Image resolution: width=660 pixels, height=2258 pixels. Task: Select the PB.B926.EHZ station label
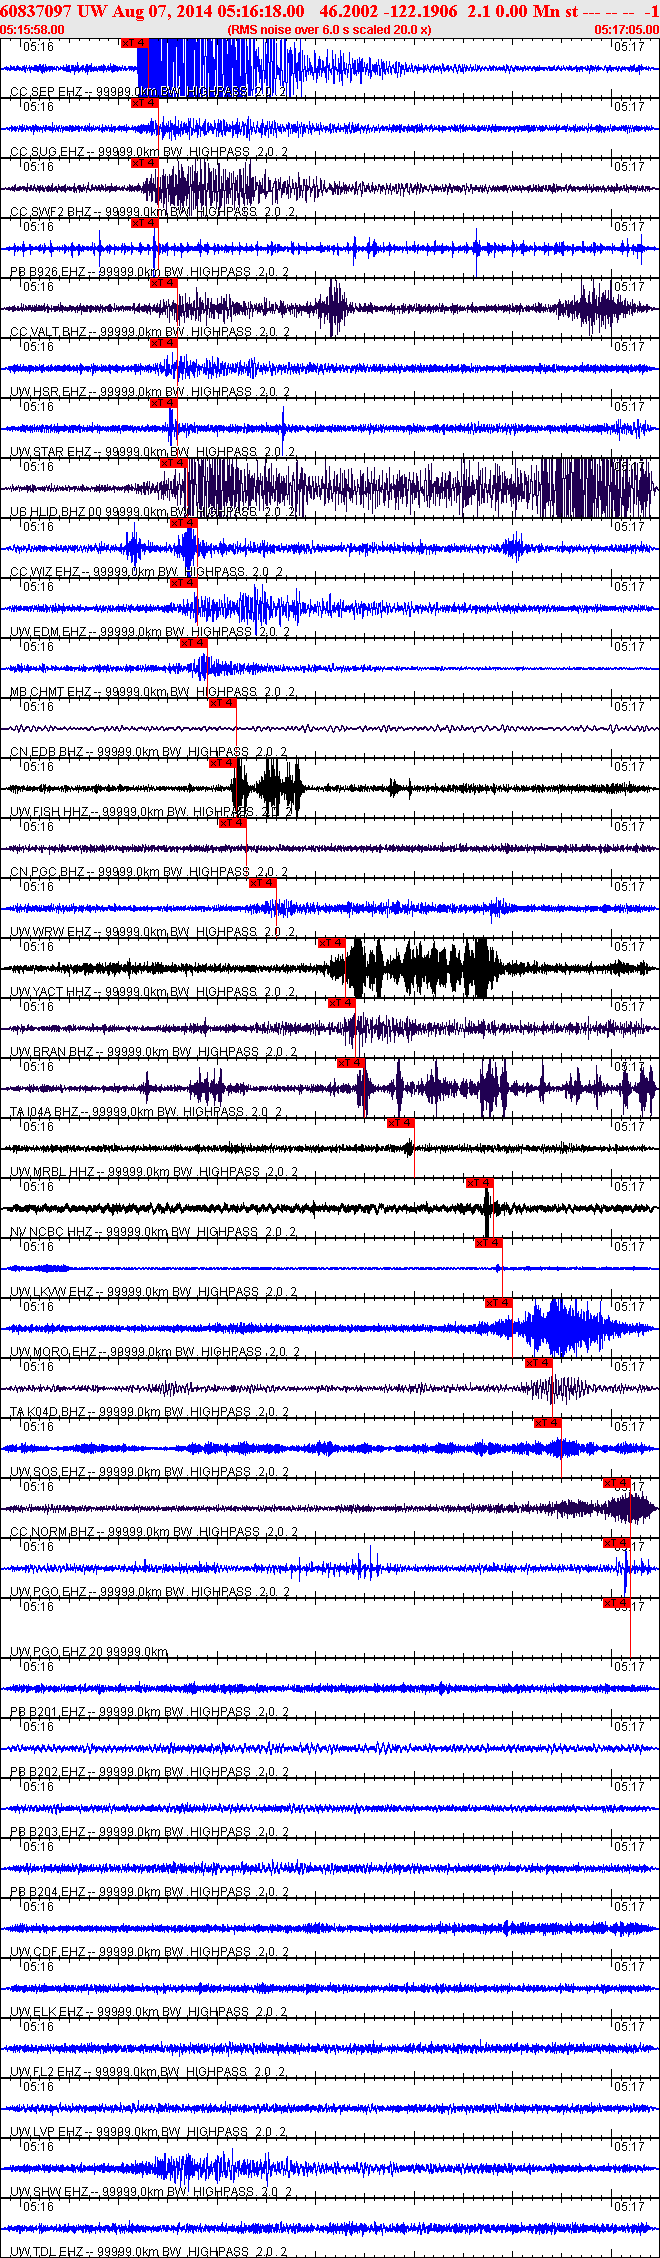(149, 272)
